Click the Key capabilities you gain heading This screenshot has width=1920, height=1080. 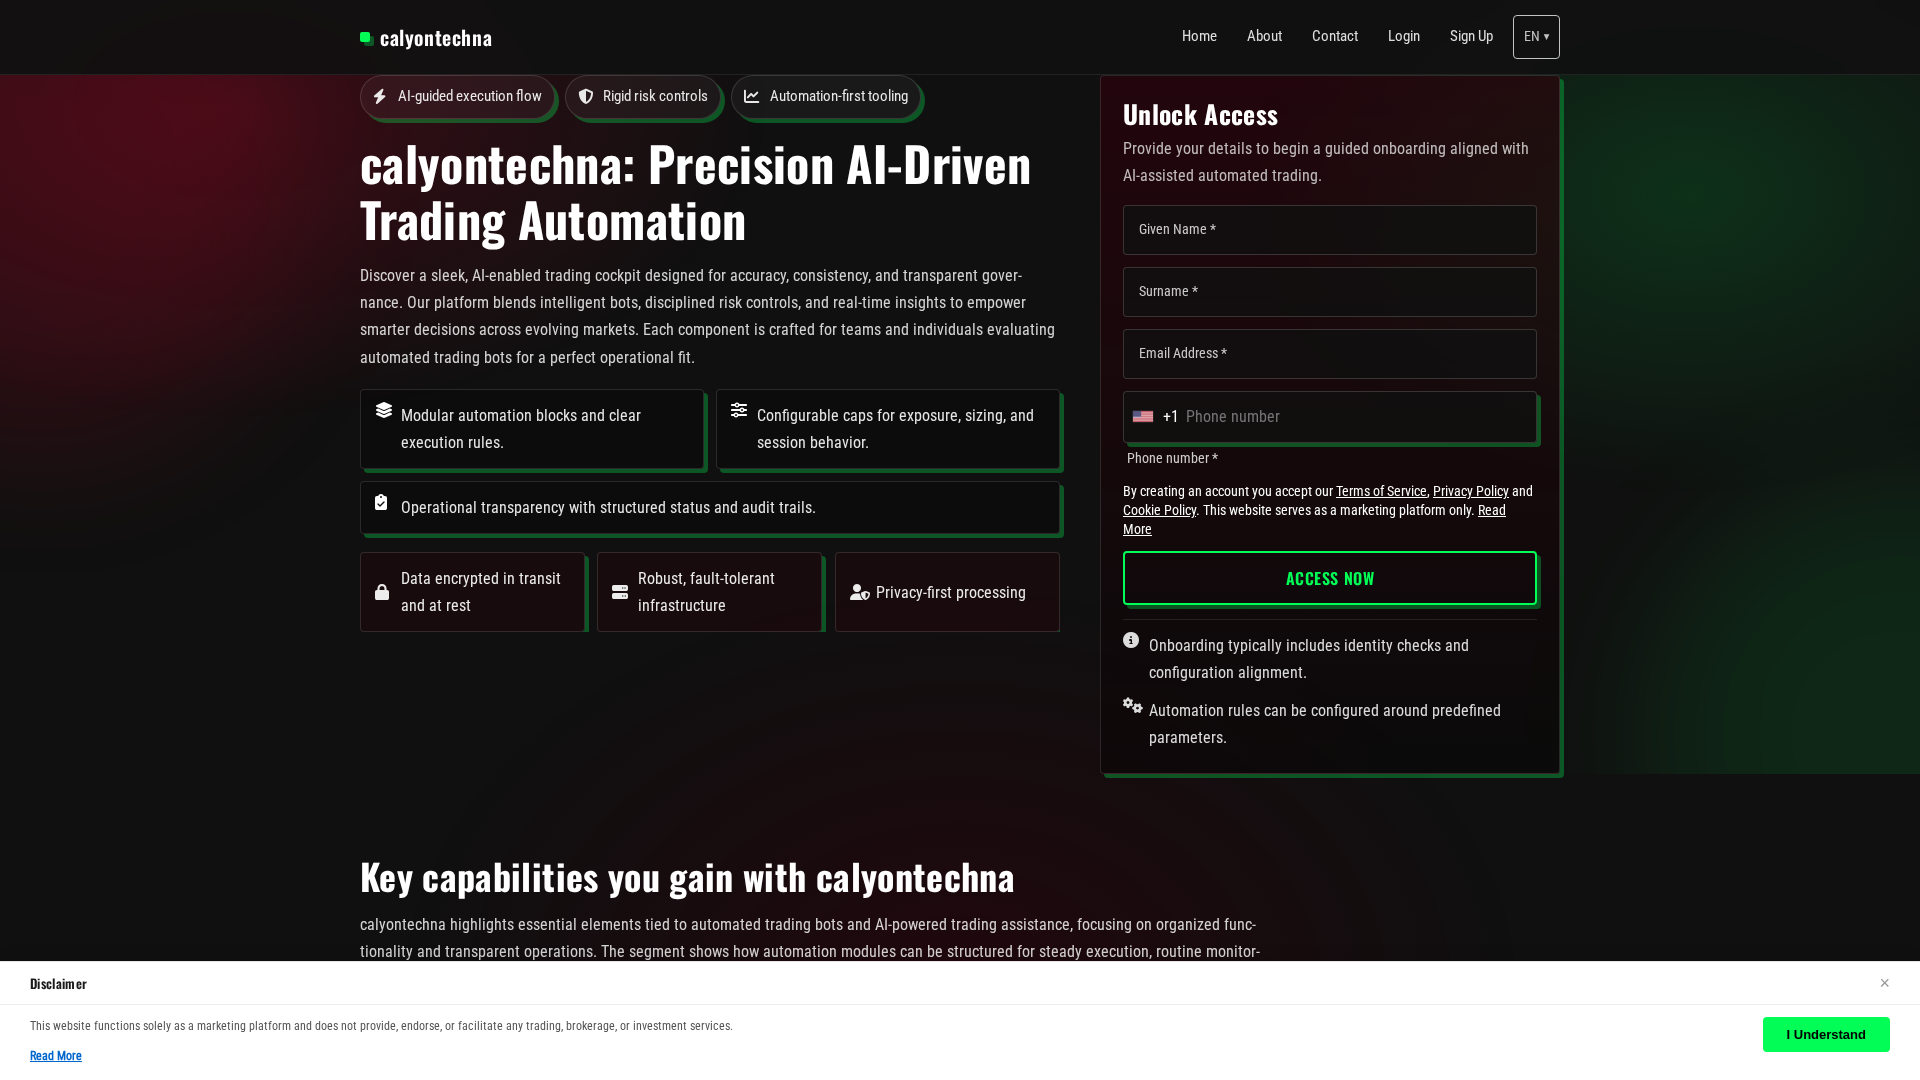point(687,878)
